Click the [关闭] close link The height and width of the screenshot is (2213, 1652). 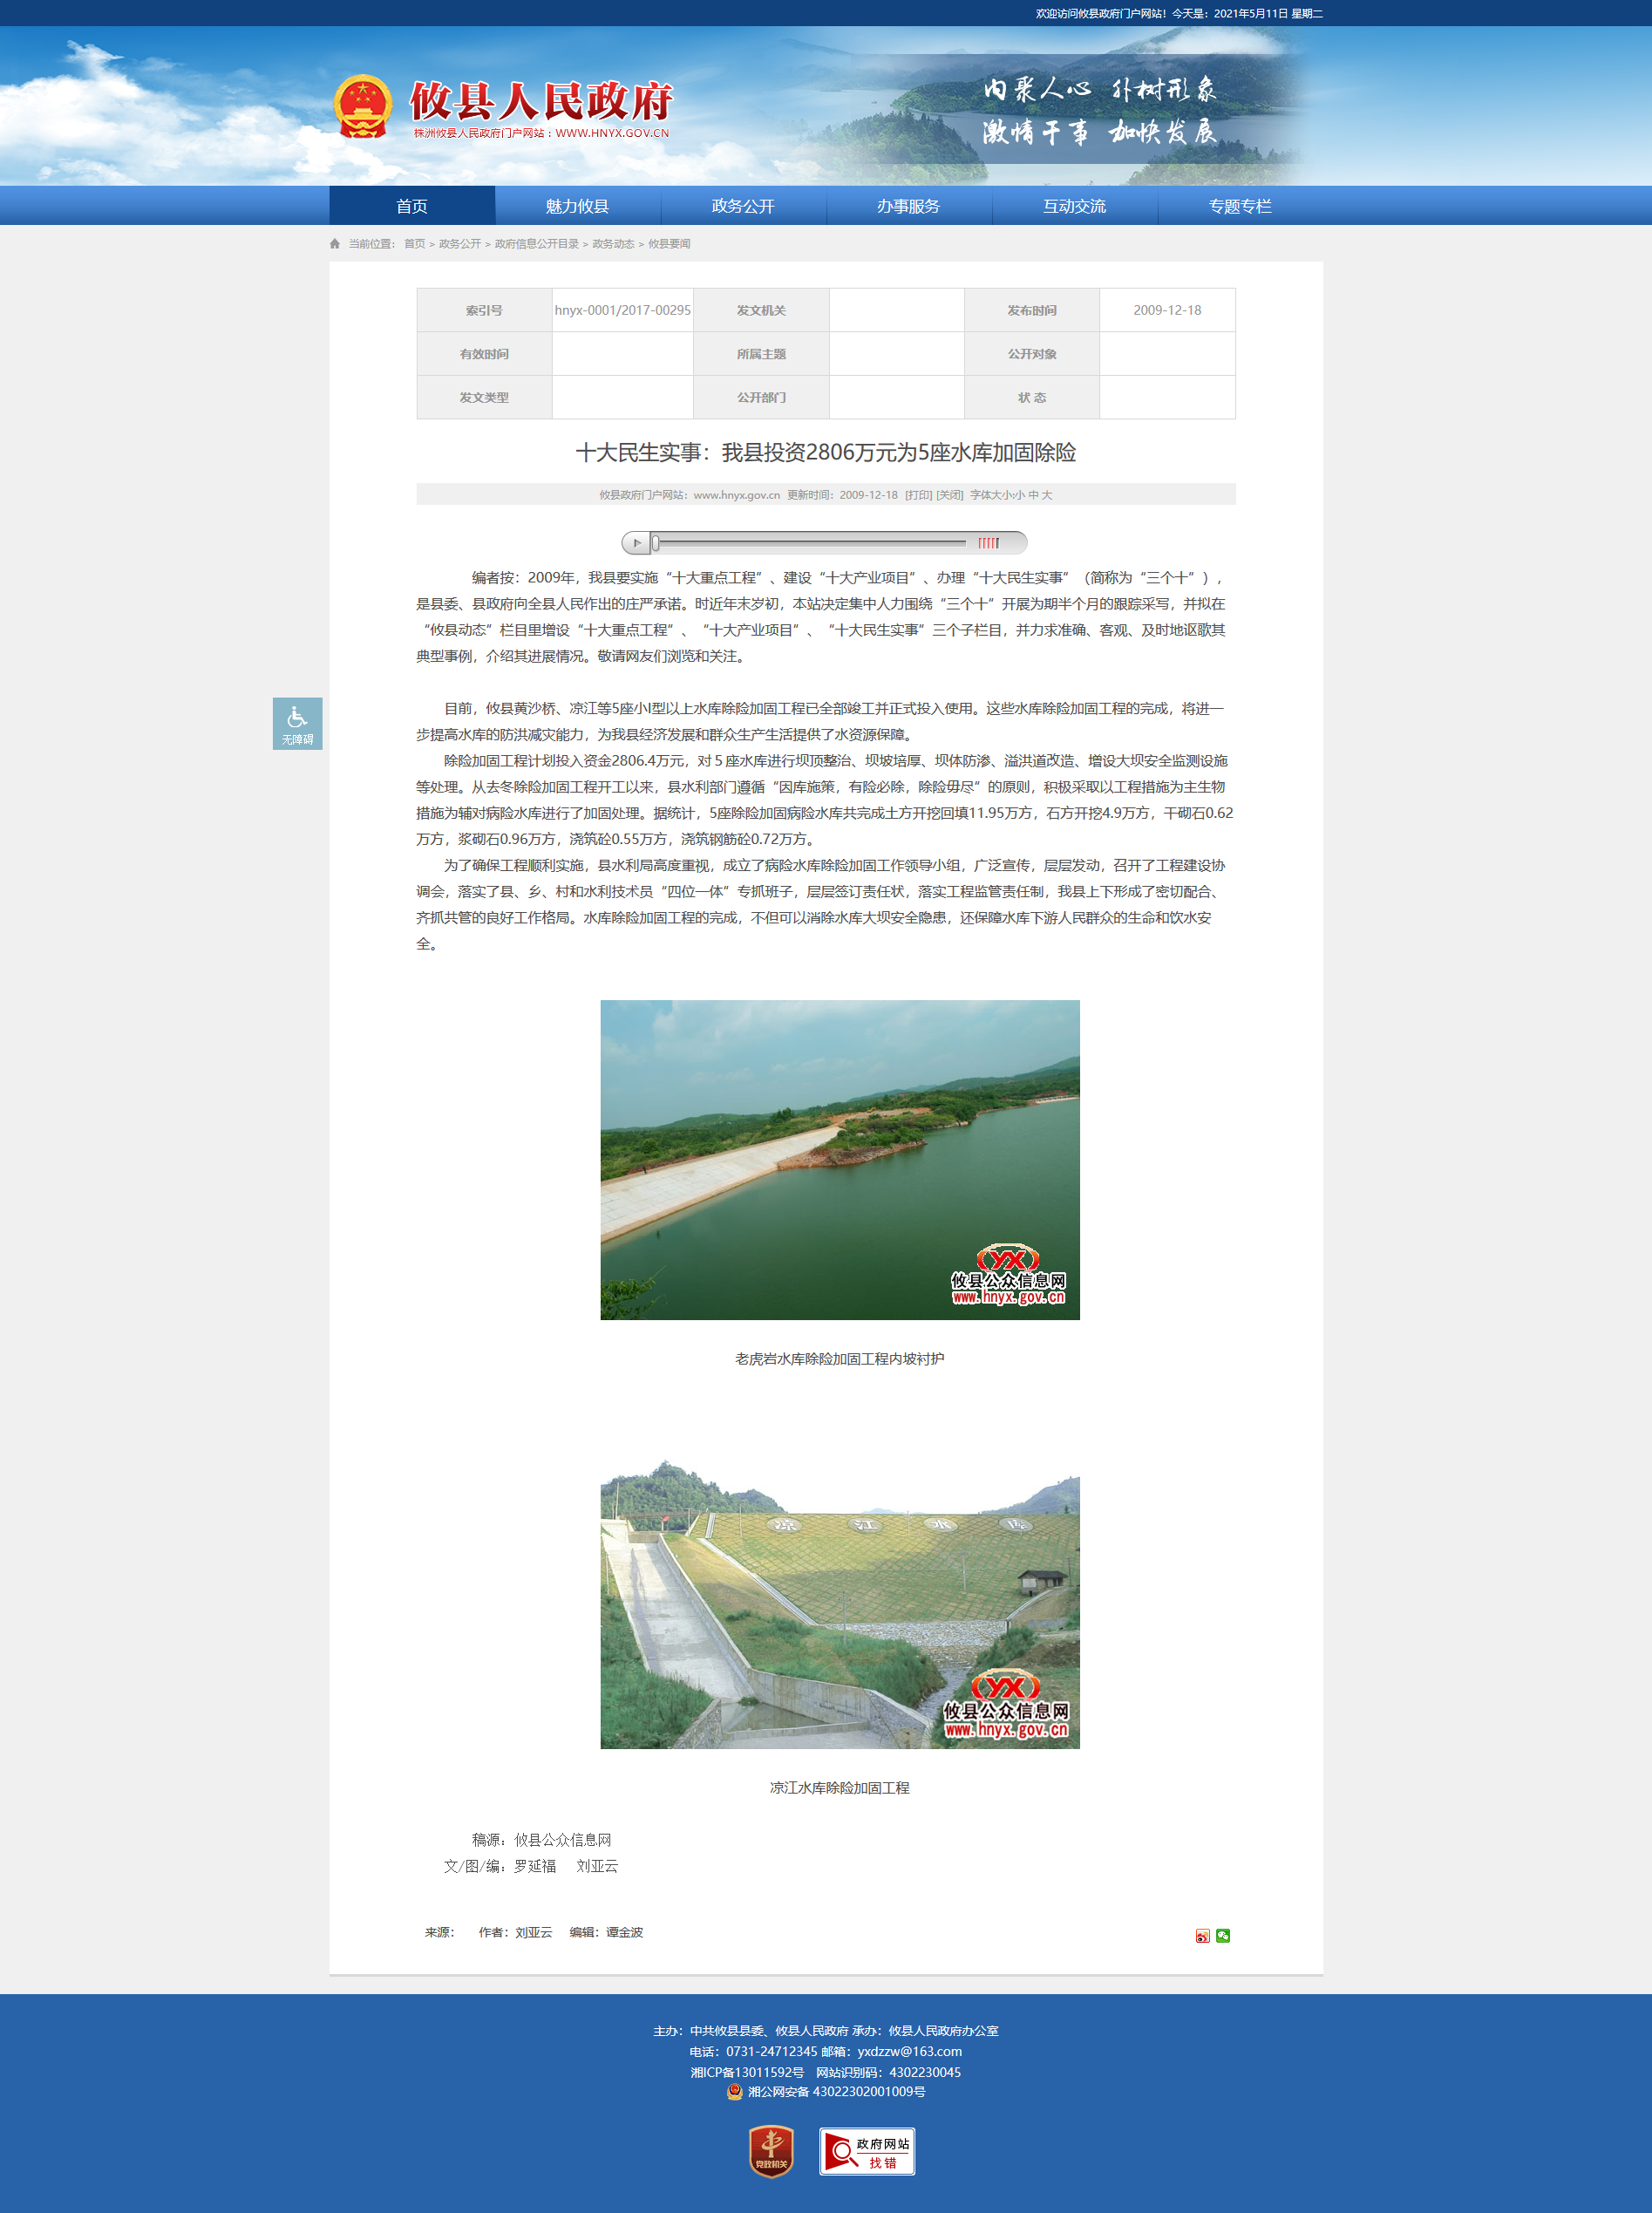pyautogui.click(x=949, y=495)
